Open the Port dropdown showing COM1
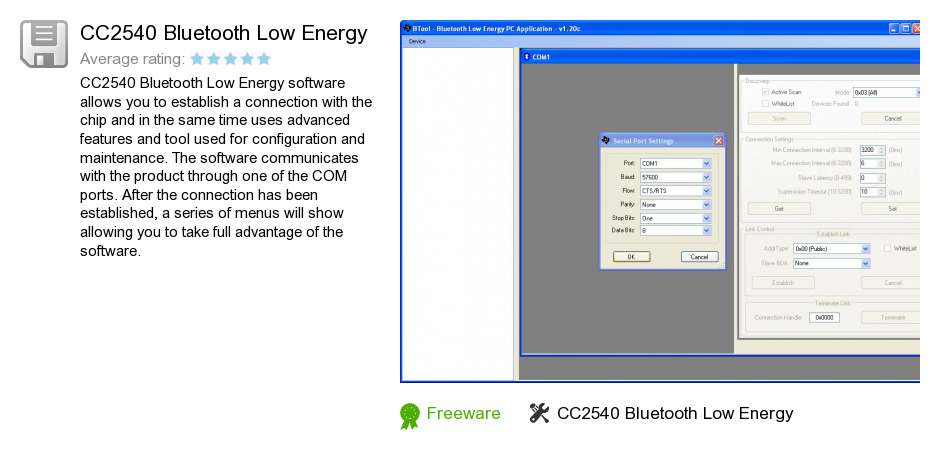Image resolution: width=940 pixels, height=460 pixels. 676,163
